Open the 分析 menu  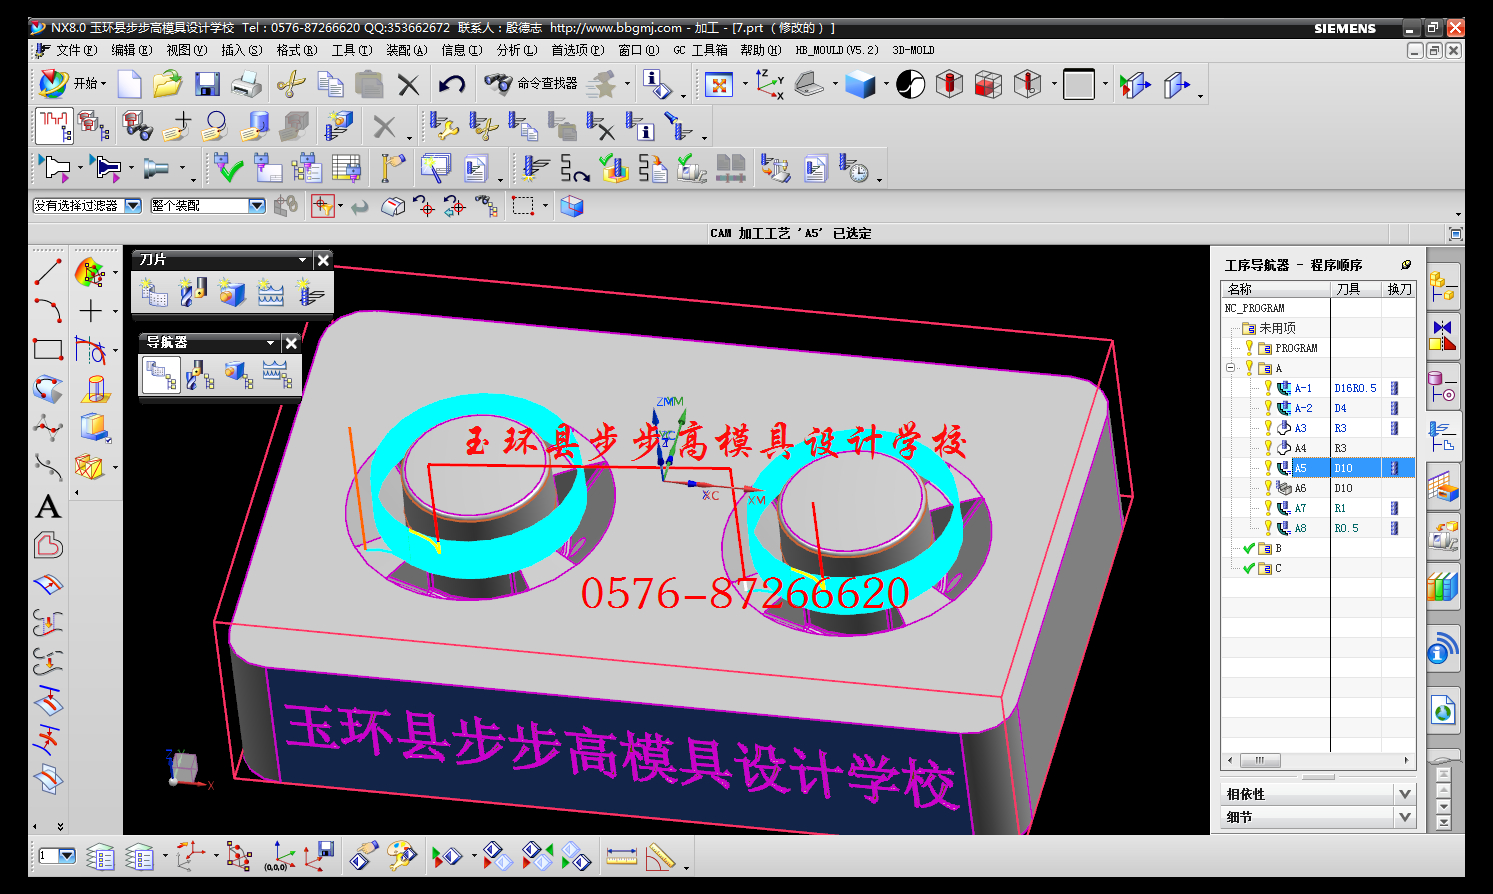pyautogui.click(x=516, y=50)
